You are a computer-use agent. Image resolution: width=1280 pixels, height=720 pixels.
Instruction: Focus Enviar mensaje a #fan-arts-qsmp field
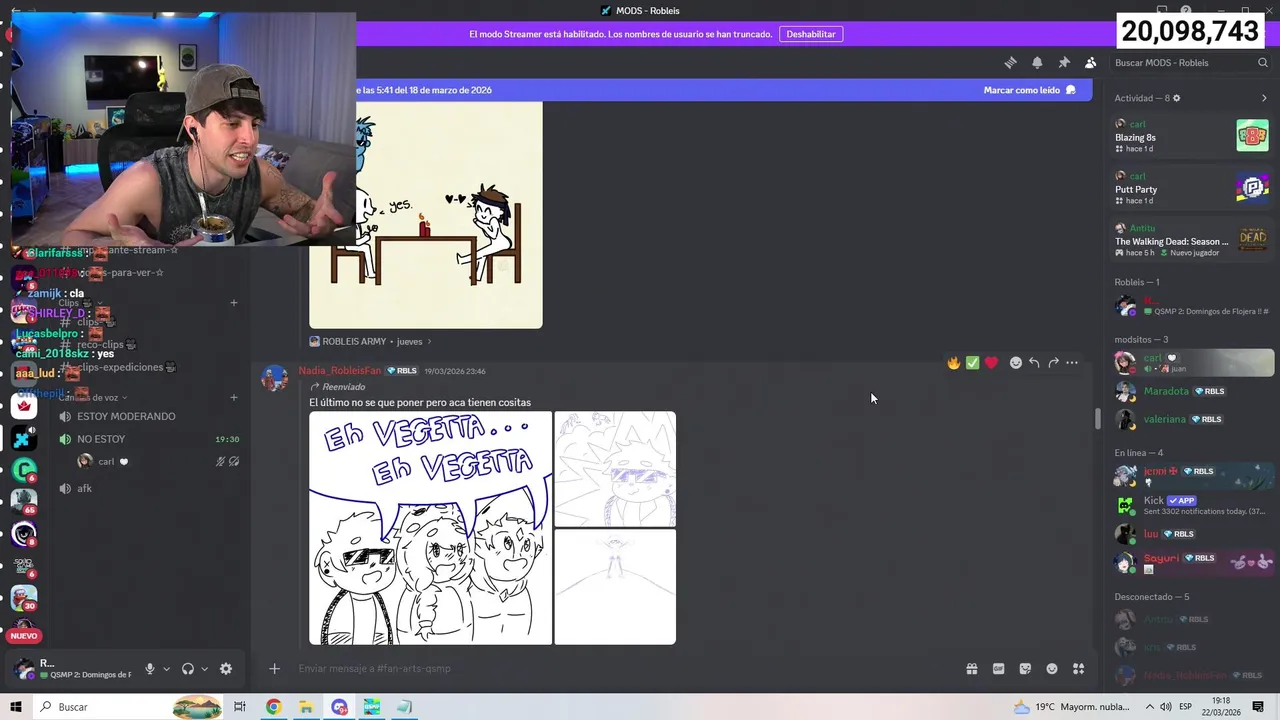(620, 669)
